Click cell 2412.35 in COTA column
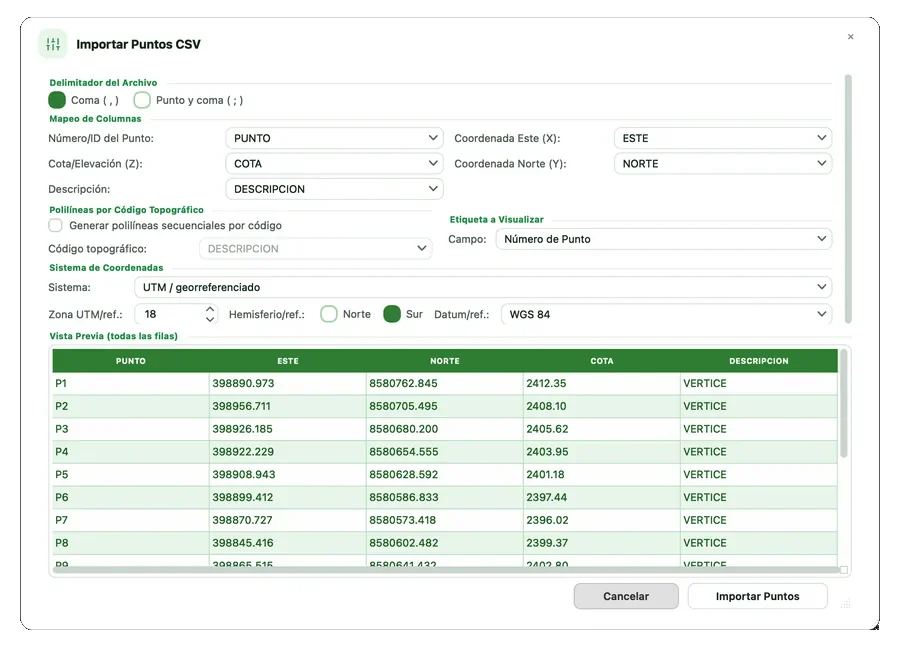 [x=602, y=383]
